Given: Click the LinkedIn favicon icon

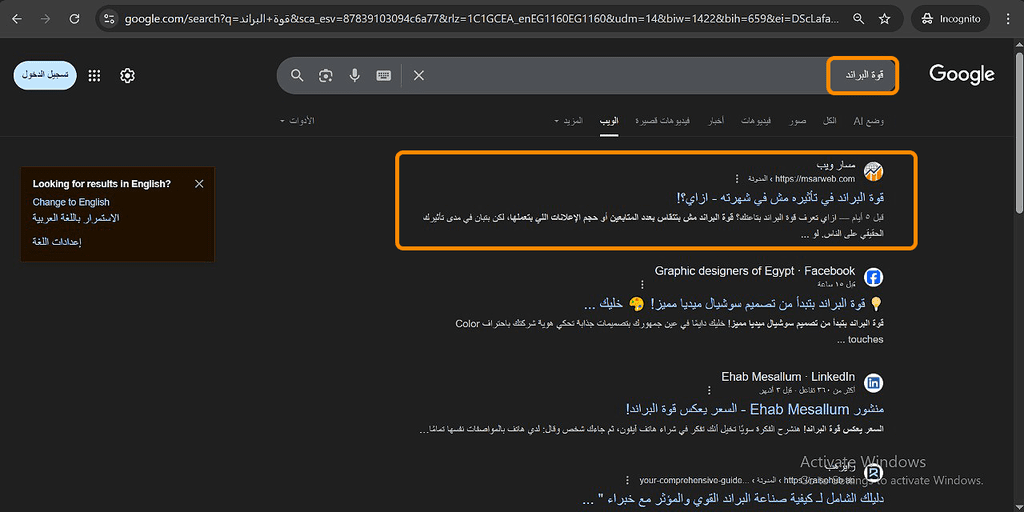Looking at the screenshot, I should coord(873,383).
